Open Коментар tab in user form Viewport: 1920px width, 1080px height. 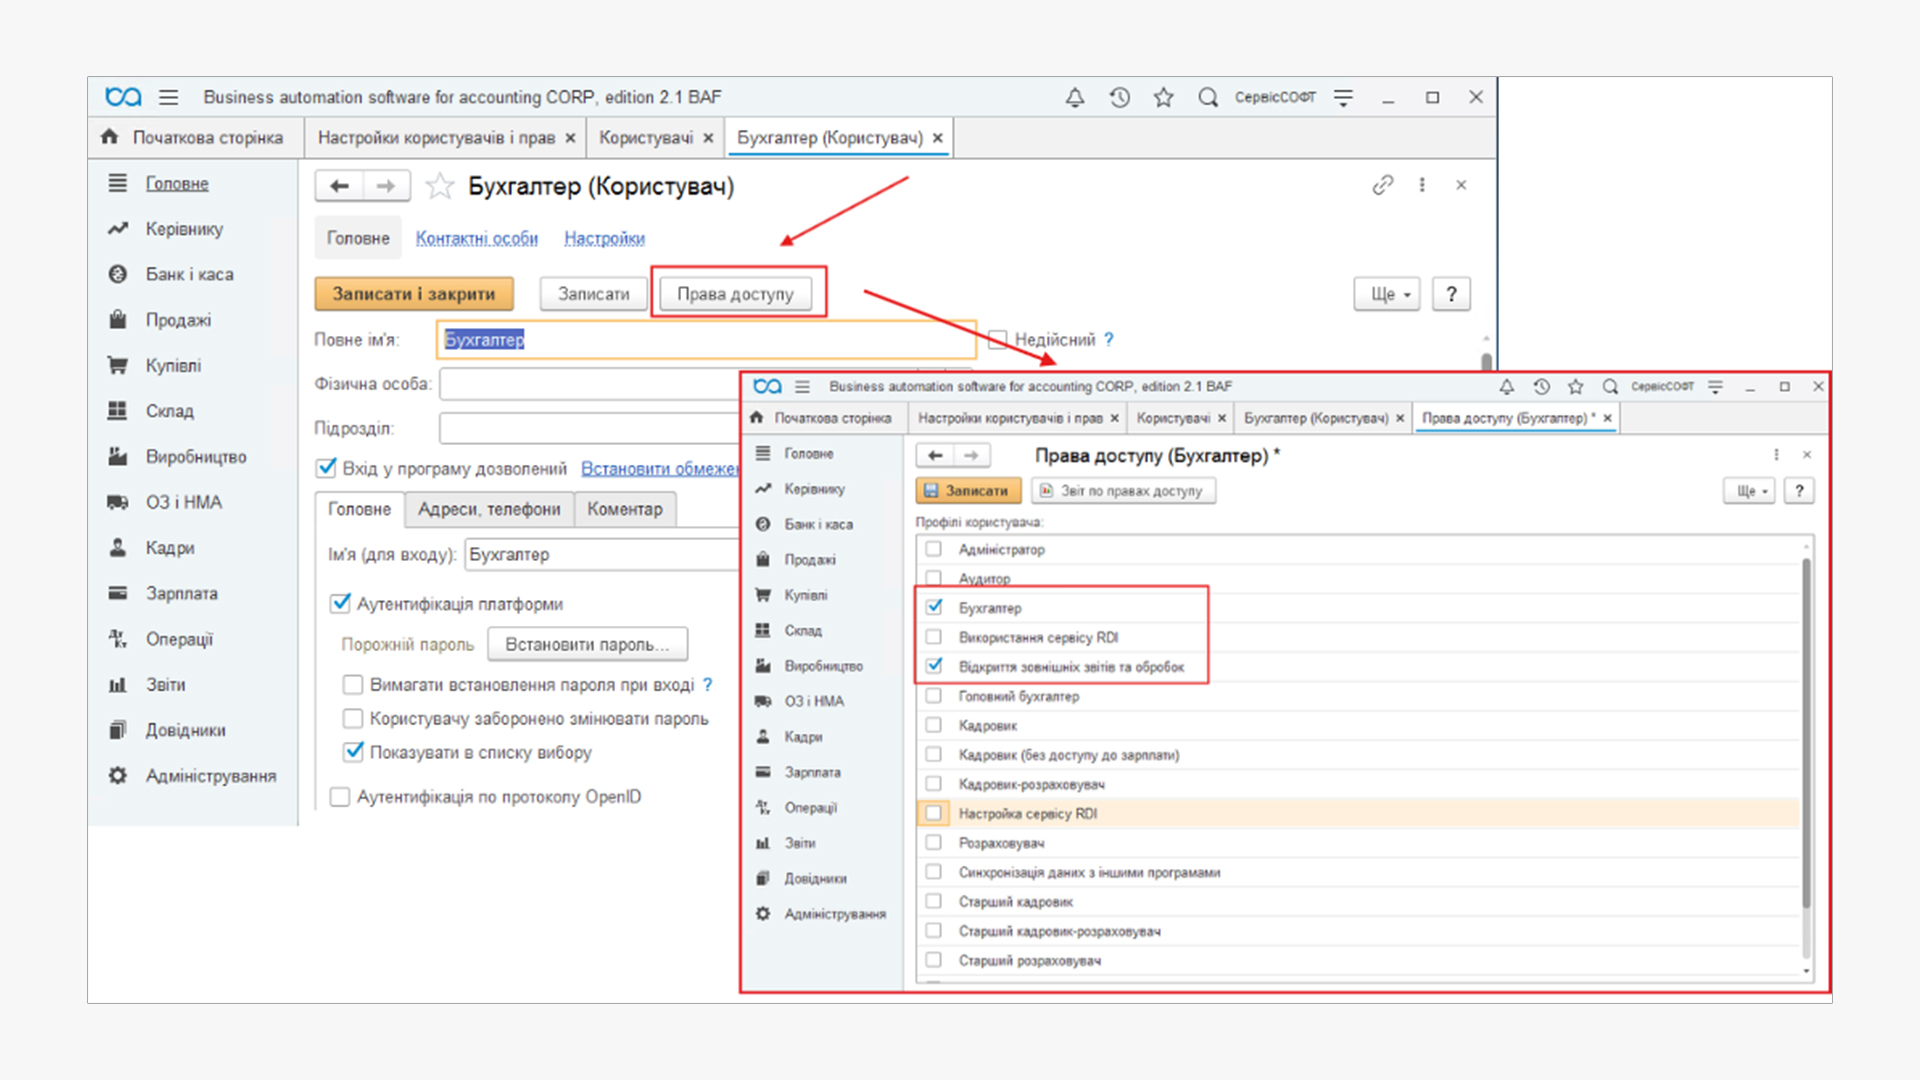pos(625,509)
